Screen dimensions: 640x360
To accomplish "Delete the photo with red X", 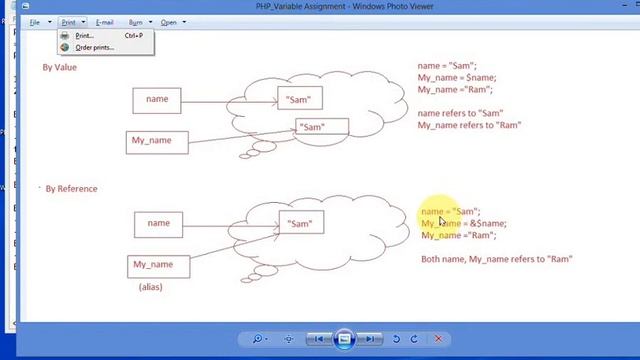I will [438, 339].
